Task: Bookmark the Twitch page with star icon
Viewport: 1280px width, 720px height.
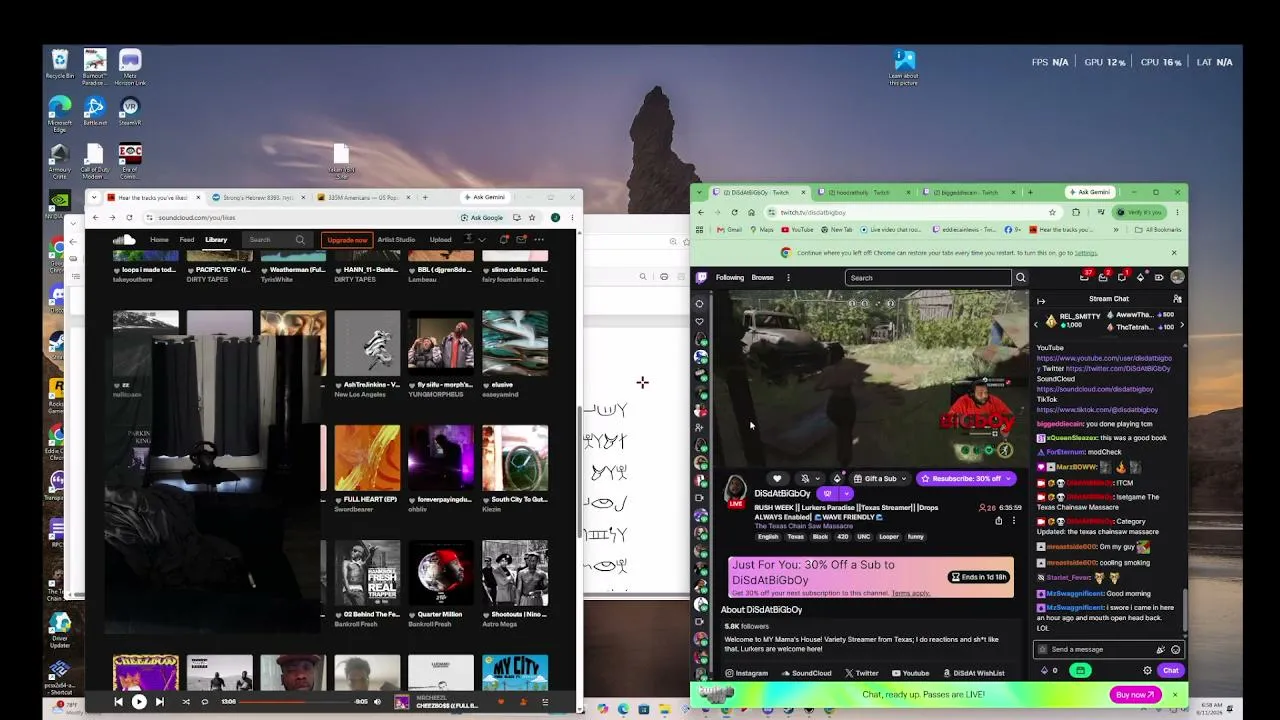Action: click(1052, 212)
